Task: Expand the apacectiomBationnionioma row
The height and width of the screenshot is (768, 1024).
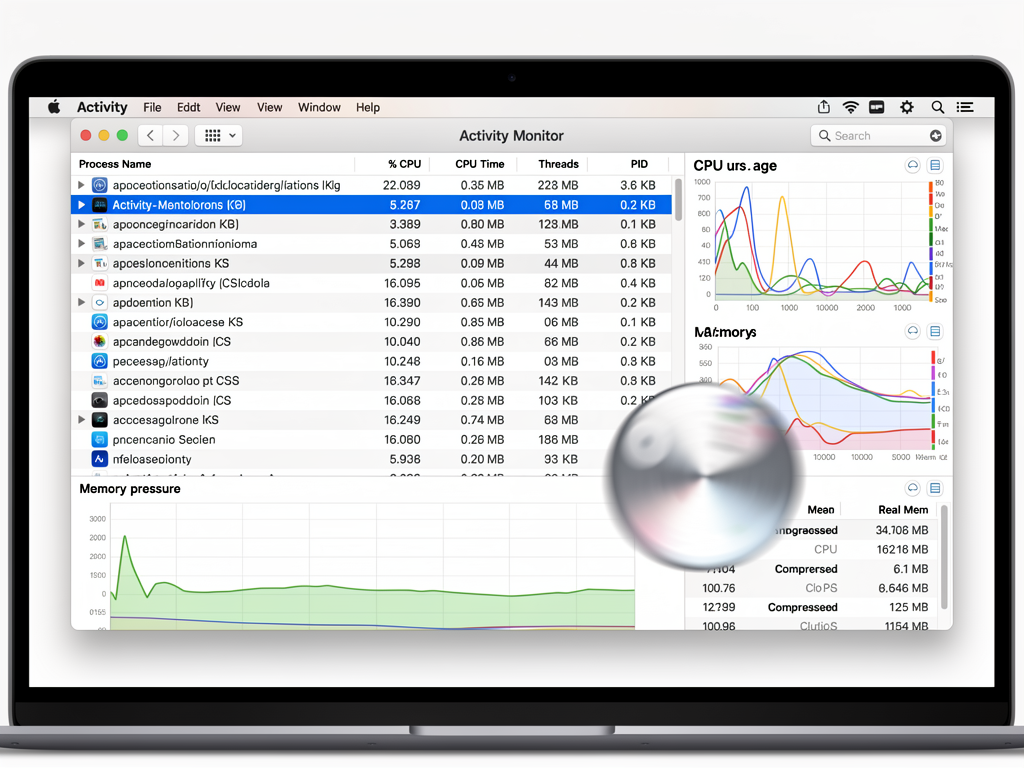Action: coord(81,244)
